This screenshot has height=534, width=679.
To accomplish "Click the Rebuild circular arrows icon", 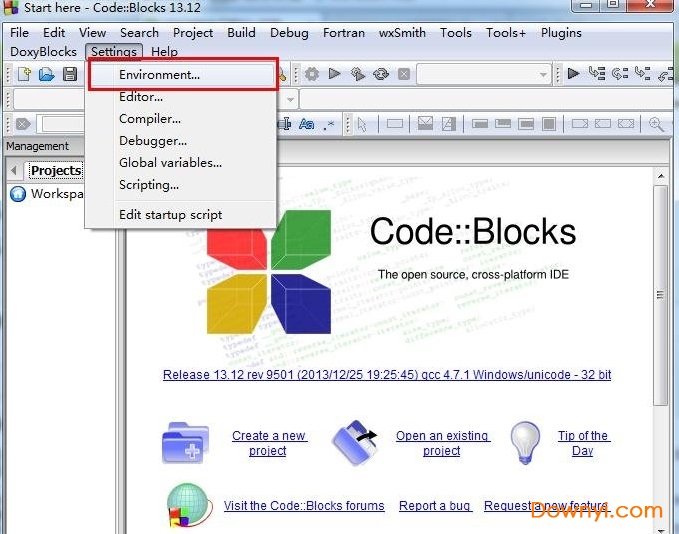I will [381, 74].
